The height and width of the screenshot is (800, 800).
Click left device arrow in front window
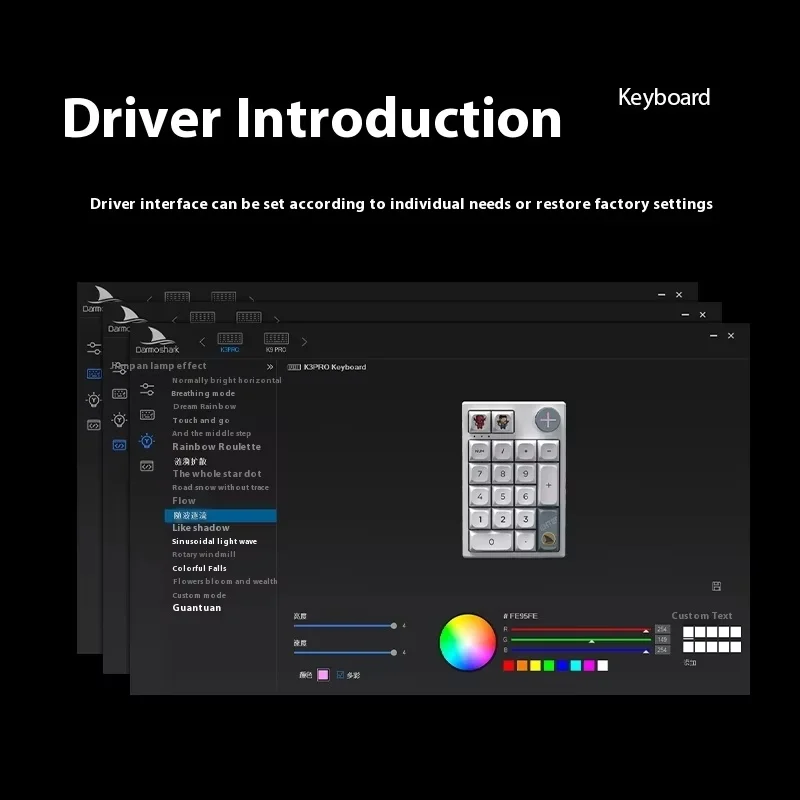pyautogui.click(x=202, y=341)
